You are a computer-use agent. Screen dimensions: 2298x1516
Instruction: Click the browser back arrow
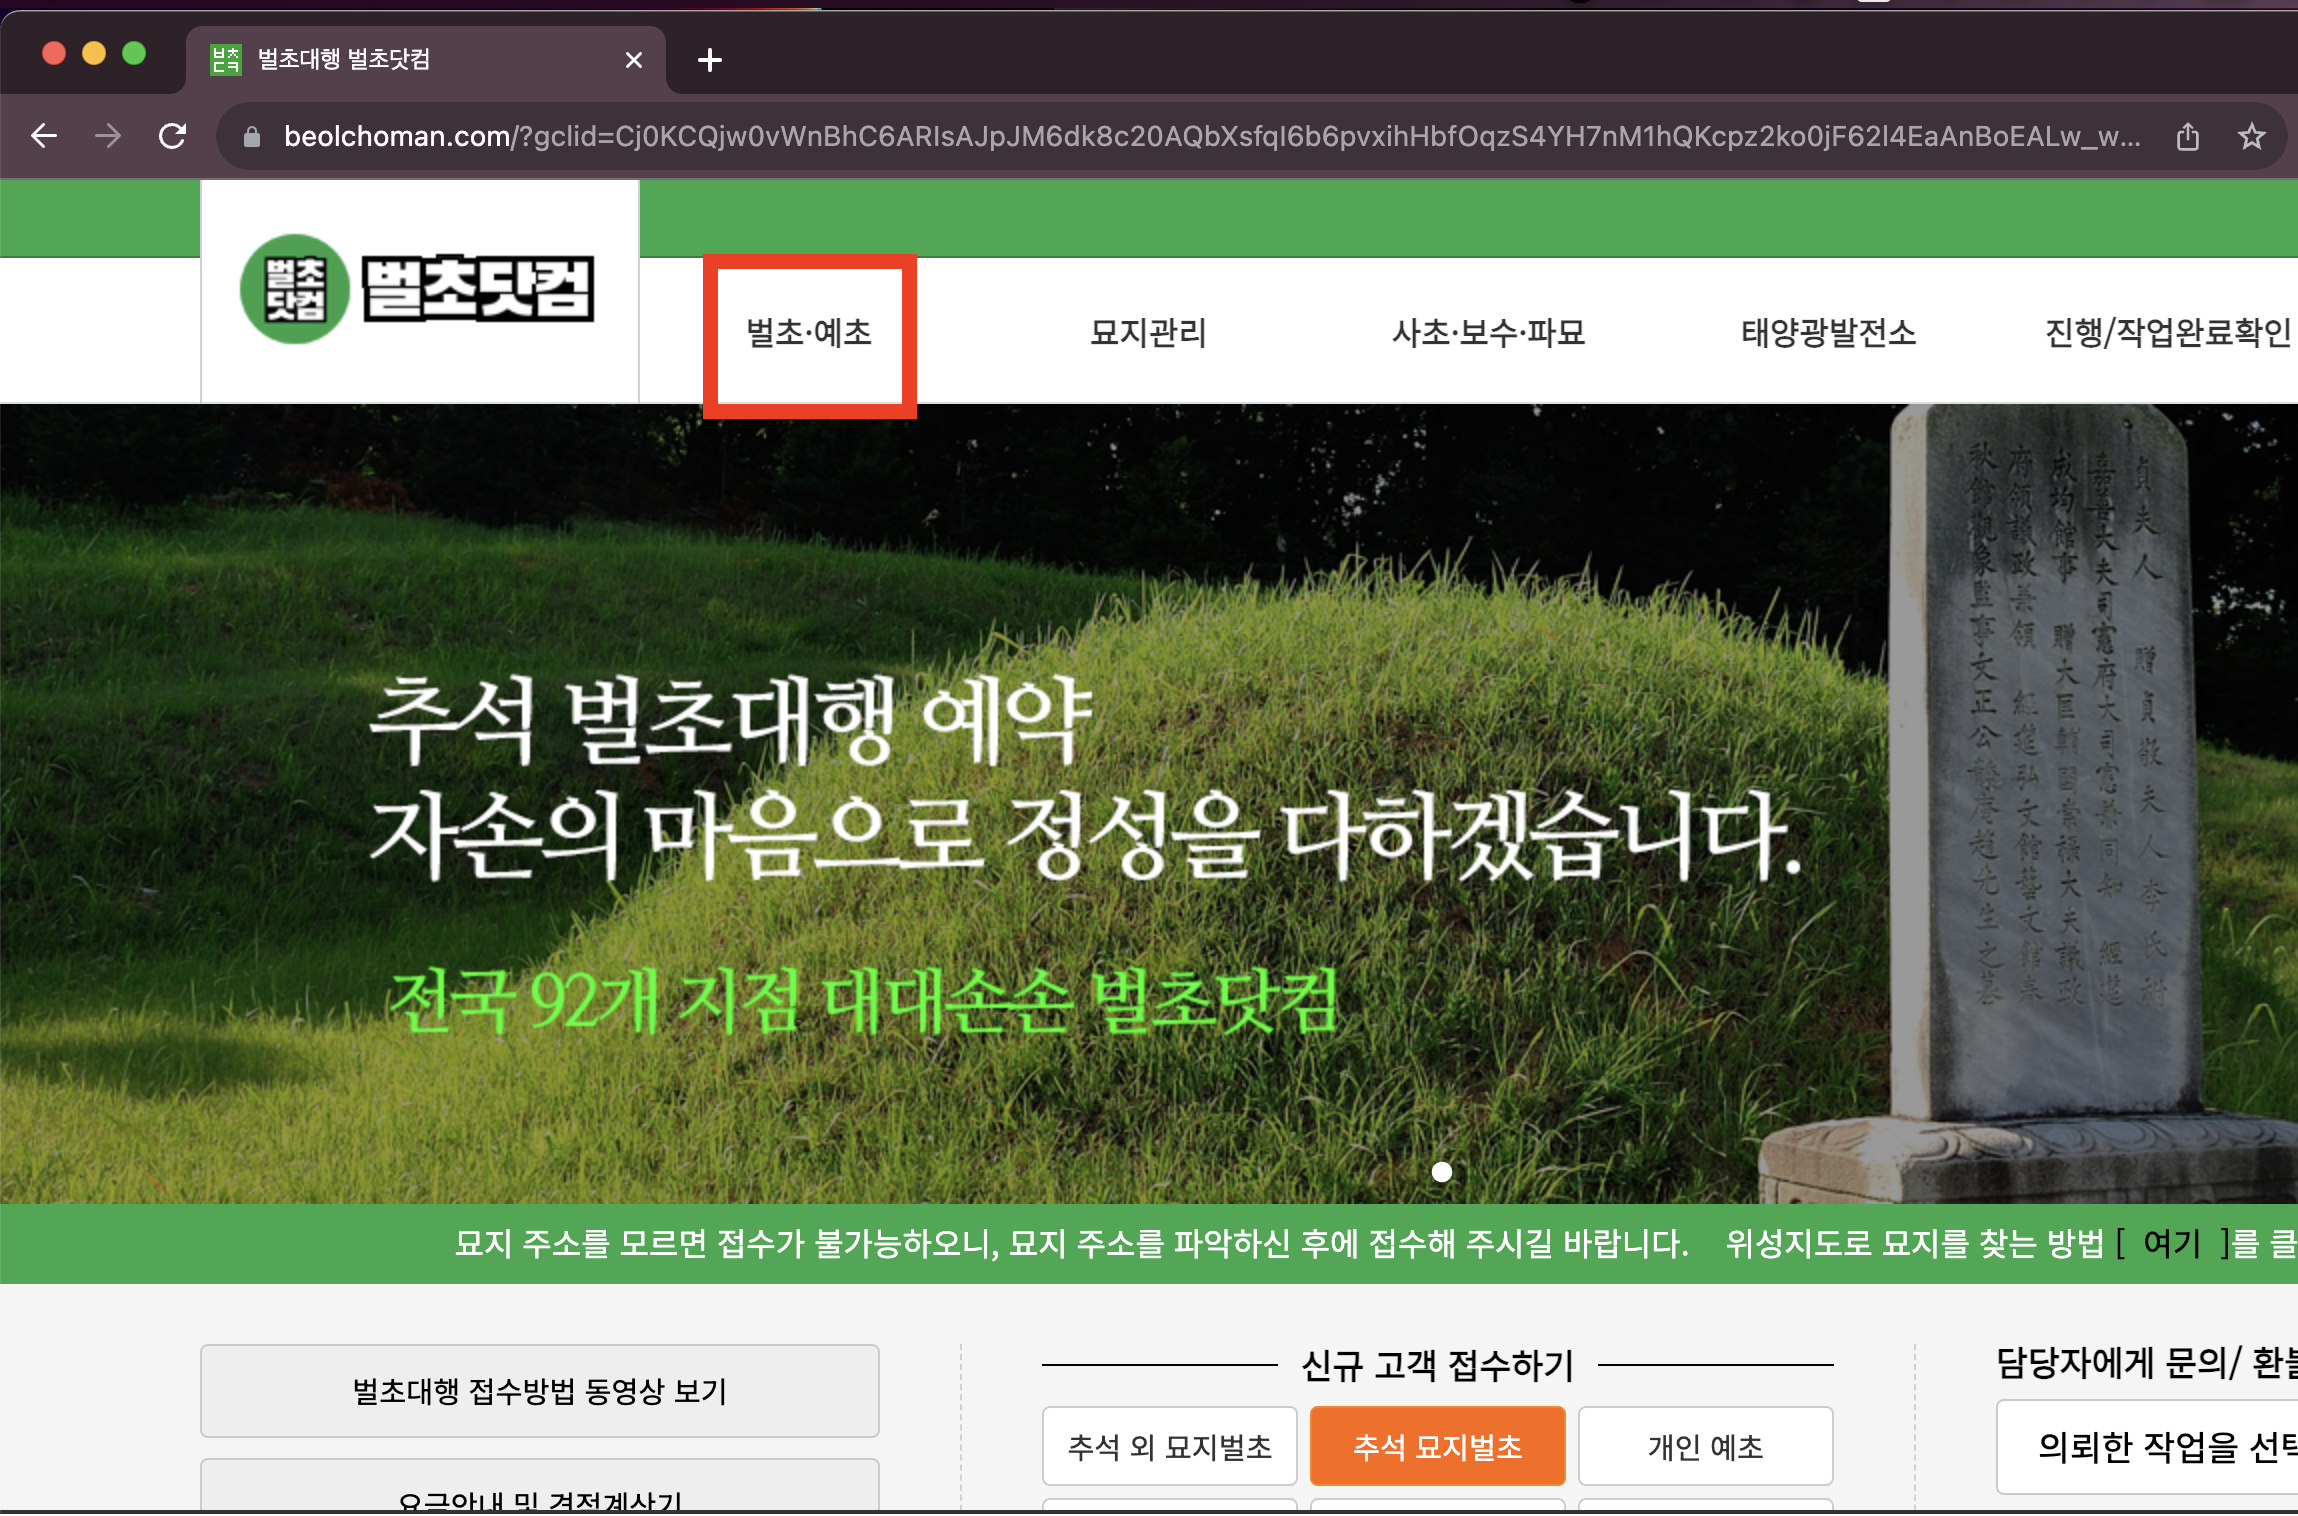pos(44,136)
